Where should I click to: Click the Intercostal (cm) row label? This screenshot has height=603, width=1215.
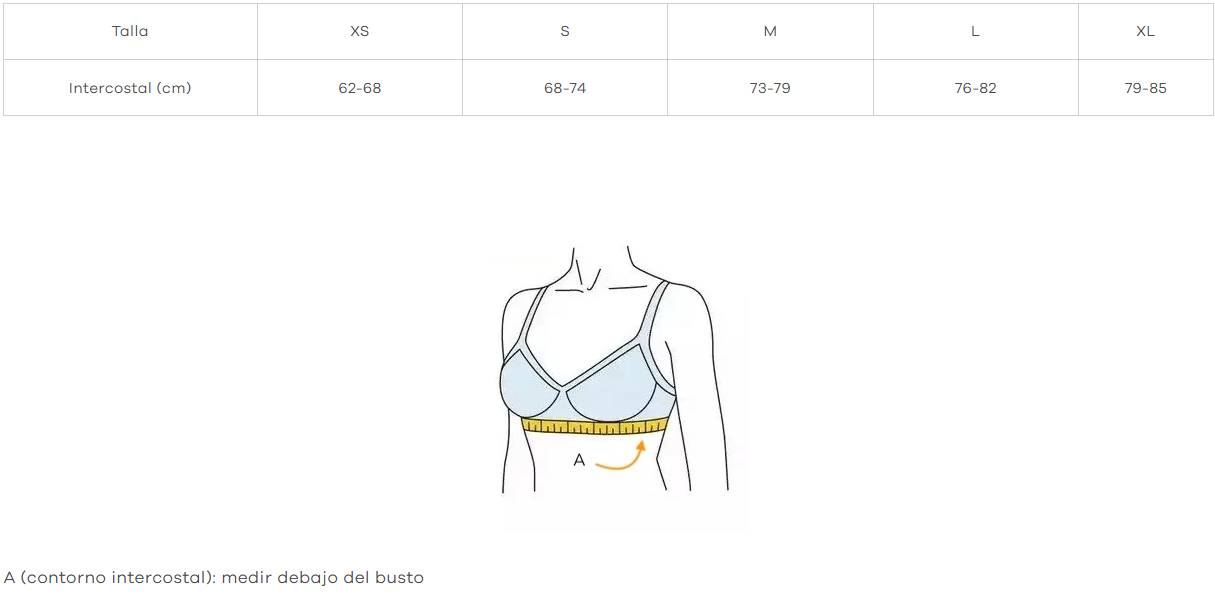coord(130,88)
